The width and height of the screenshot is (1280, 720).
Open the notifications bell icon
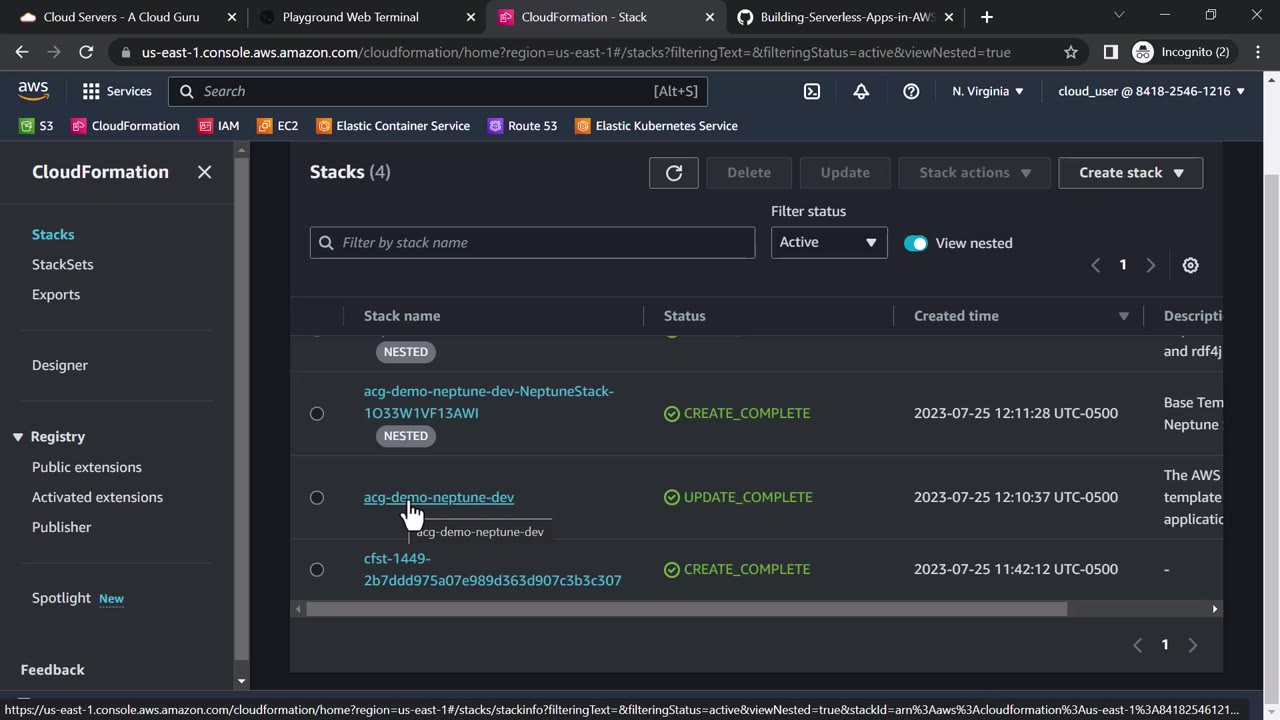click(x=861, y=91)
